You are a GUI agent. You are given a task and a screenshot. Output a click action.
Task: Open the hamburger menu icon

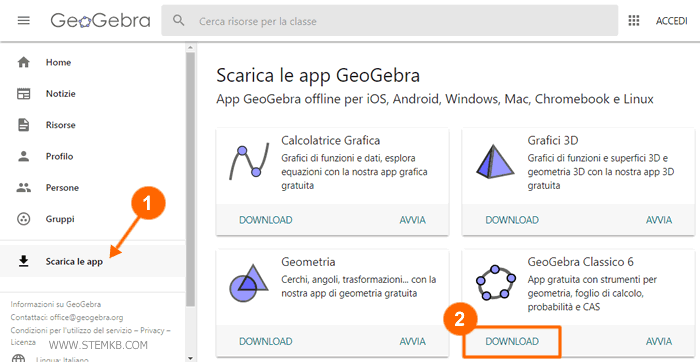coord(24,21)
